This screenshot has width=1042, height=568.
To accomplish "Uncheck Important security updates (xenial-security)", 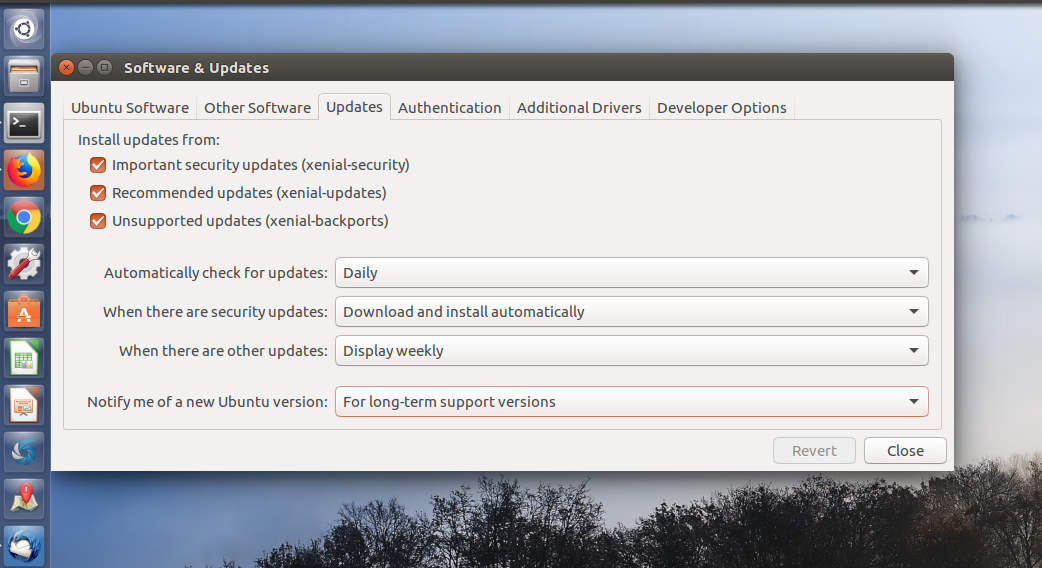I will coord(98,165).
